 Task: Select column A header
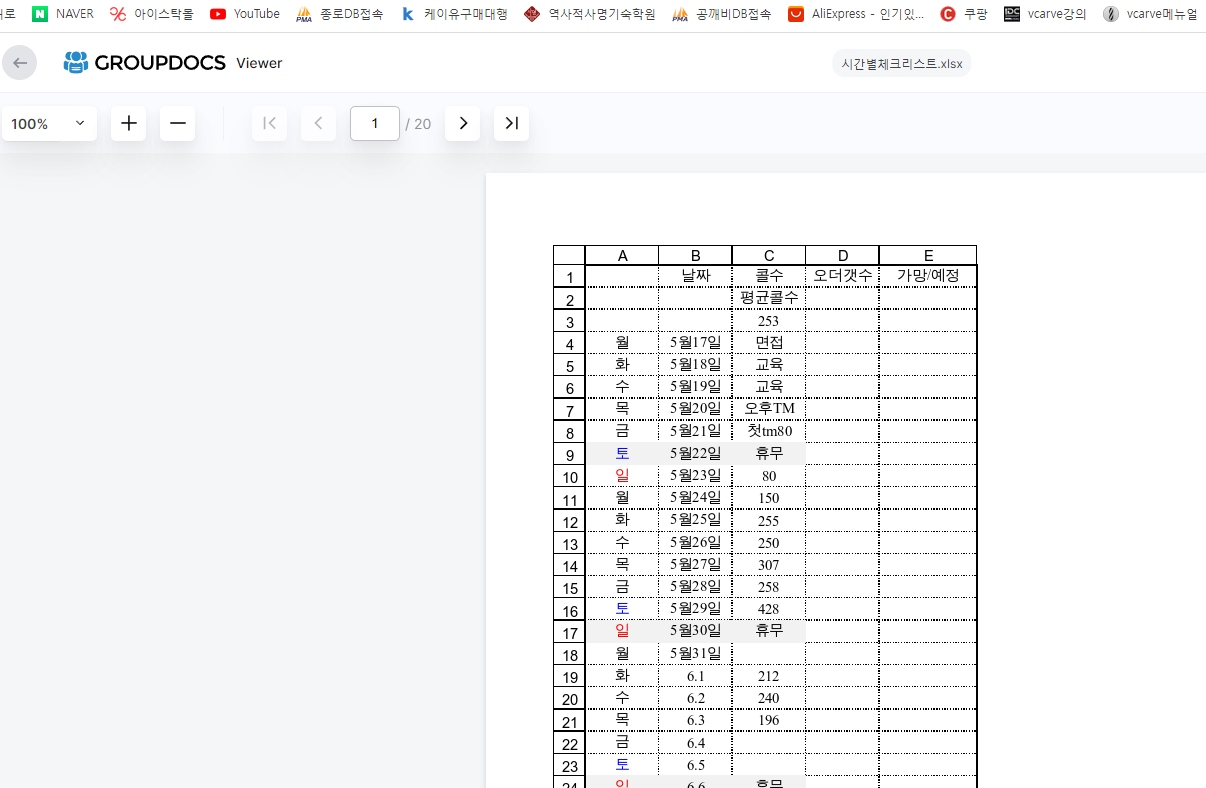pyautogui.click(x=622, y=255)
